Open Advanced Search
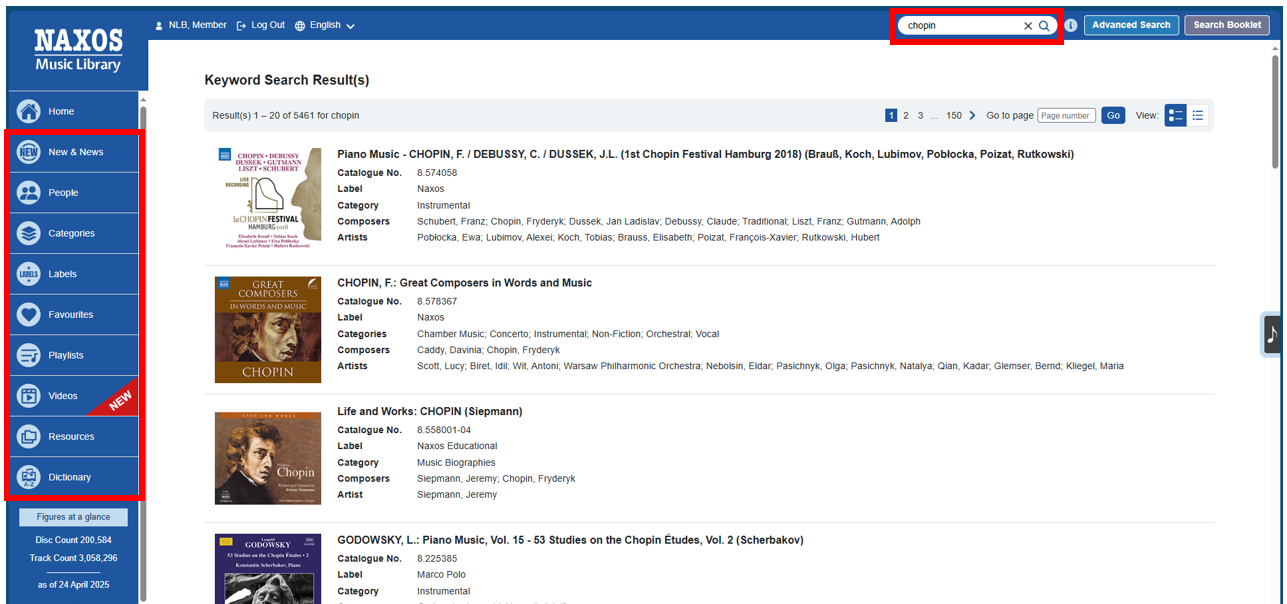This screenshot has width=1287, height=604. (1131, 25)
